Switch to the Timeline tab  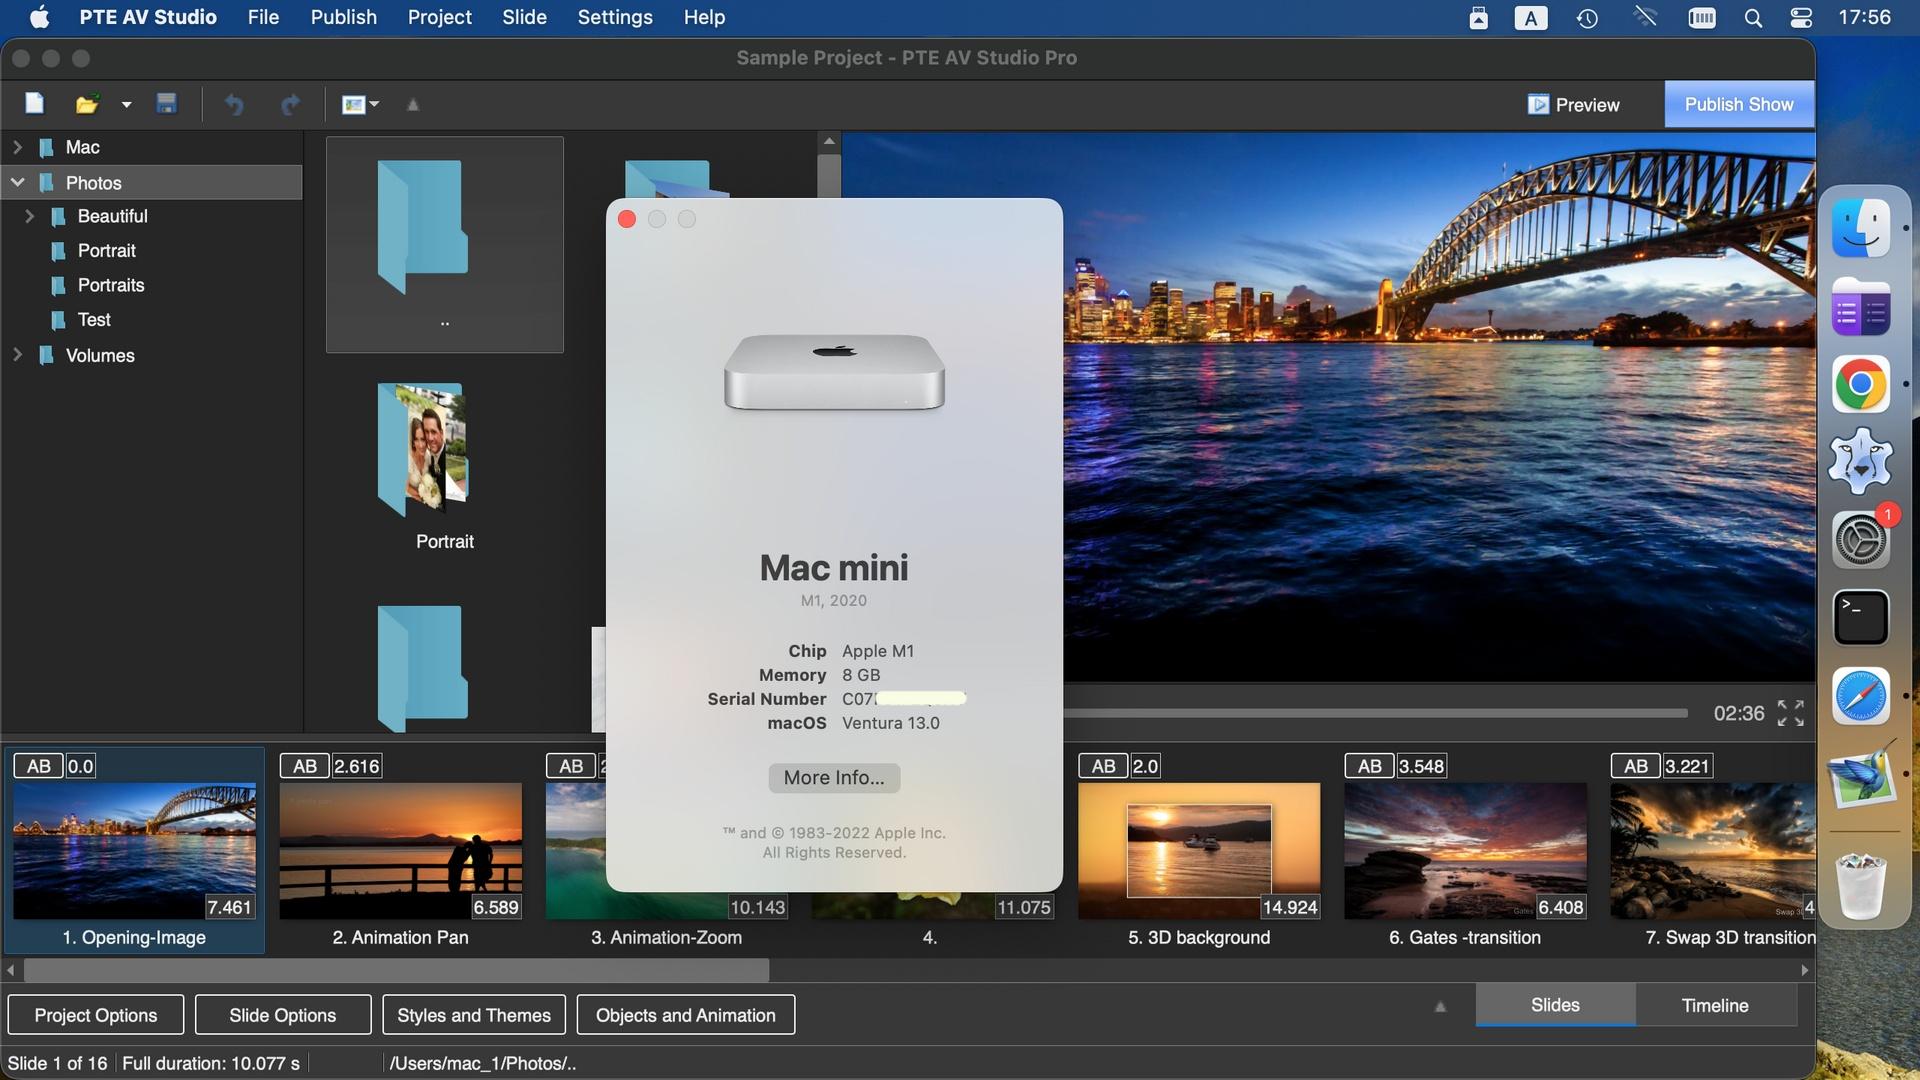[1715, 1005]
